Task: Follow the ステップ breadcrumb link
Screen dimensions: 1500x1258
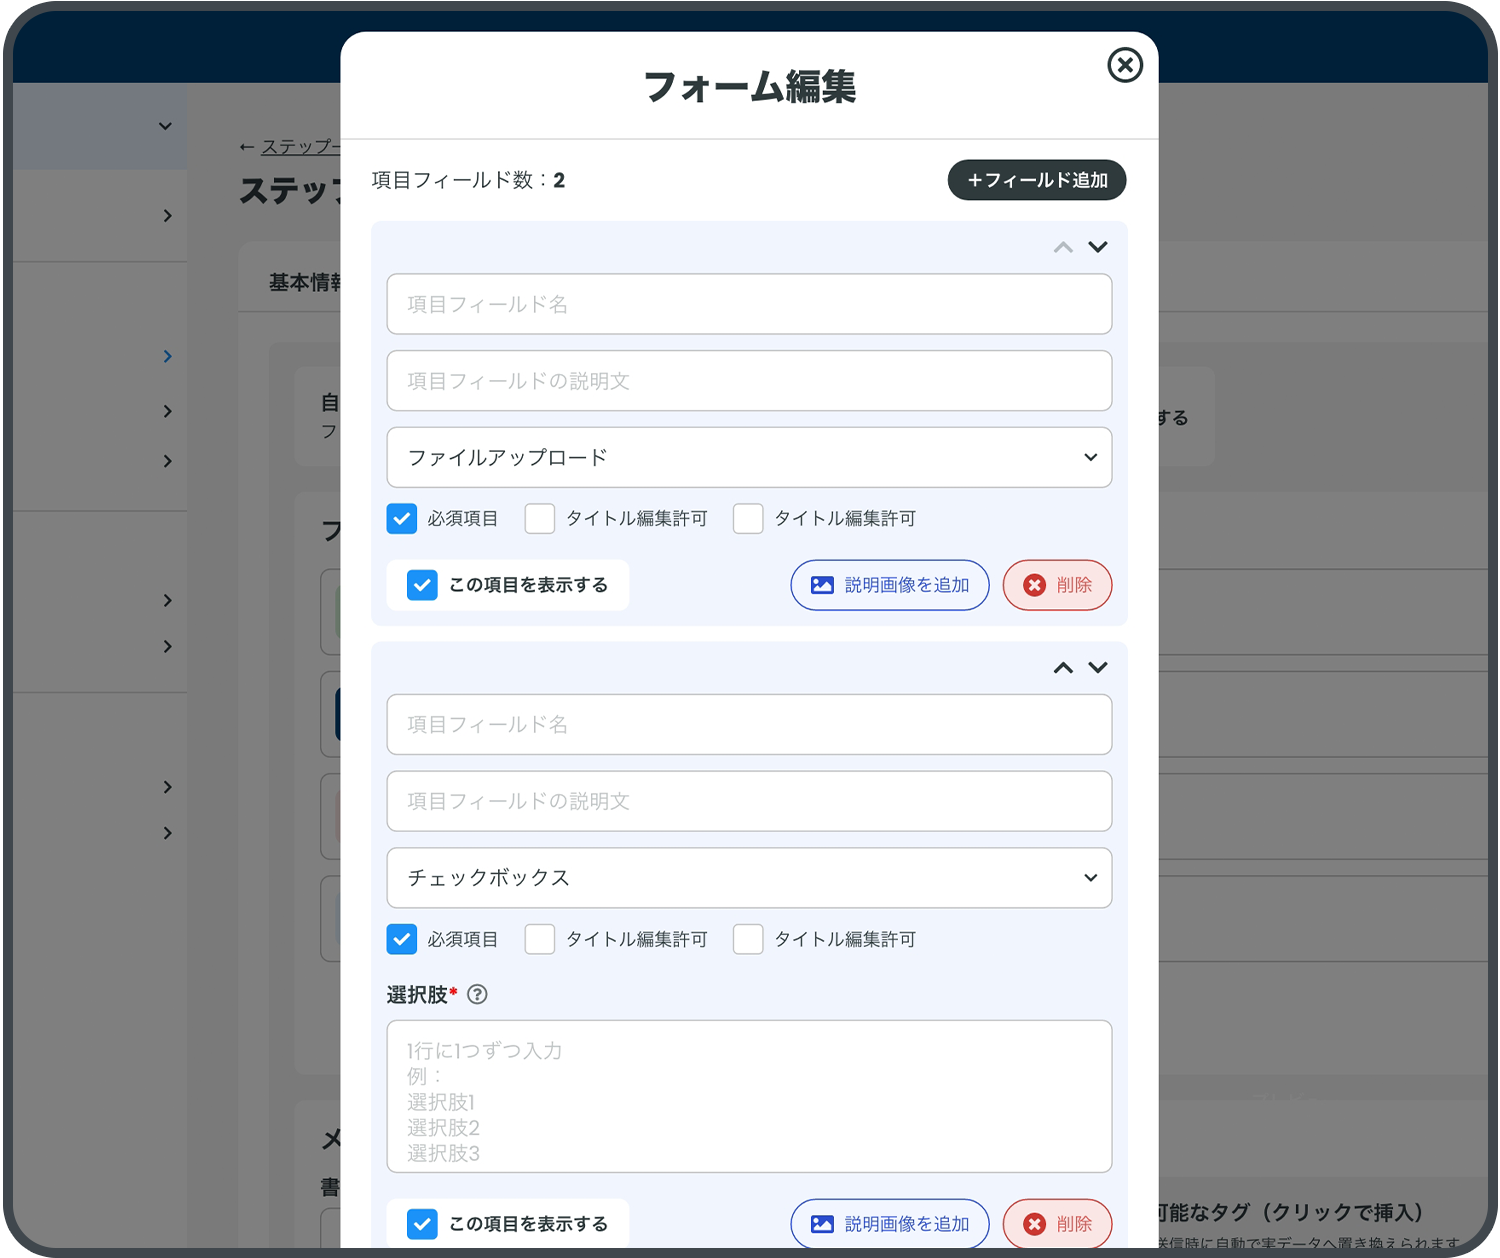Action: click(295, 146)
